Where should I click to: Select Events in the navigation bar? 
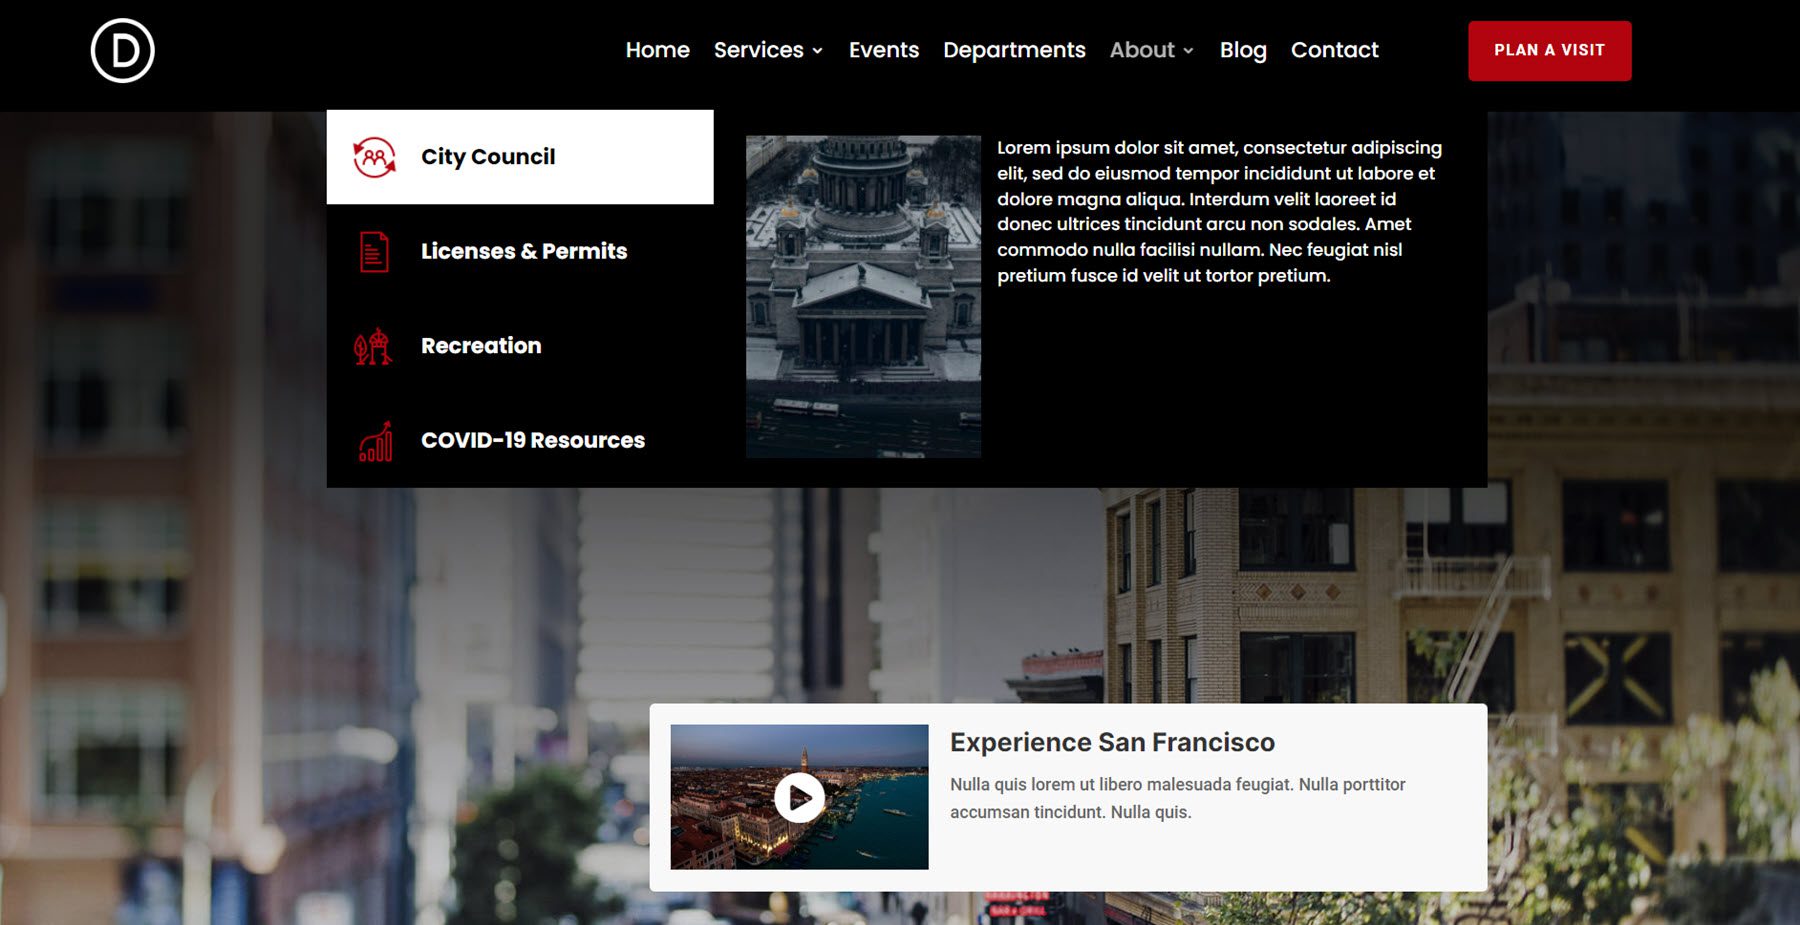[883, 50]
